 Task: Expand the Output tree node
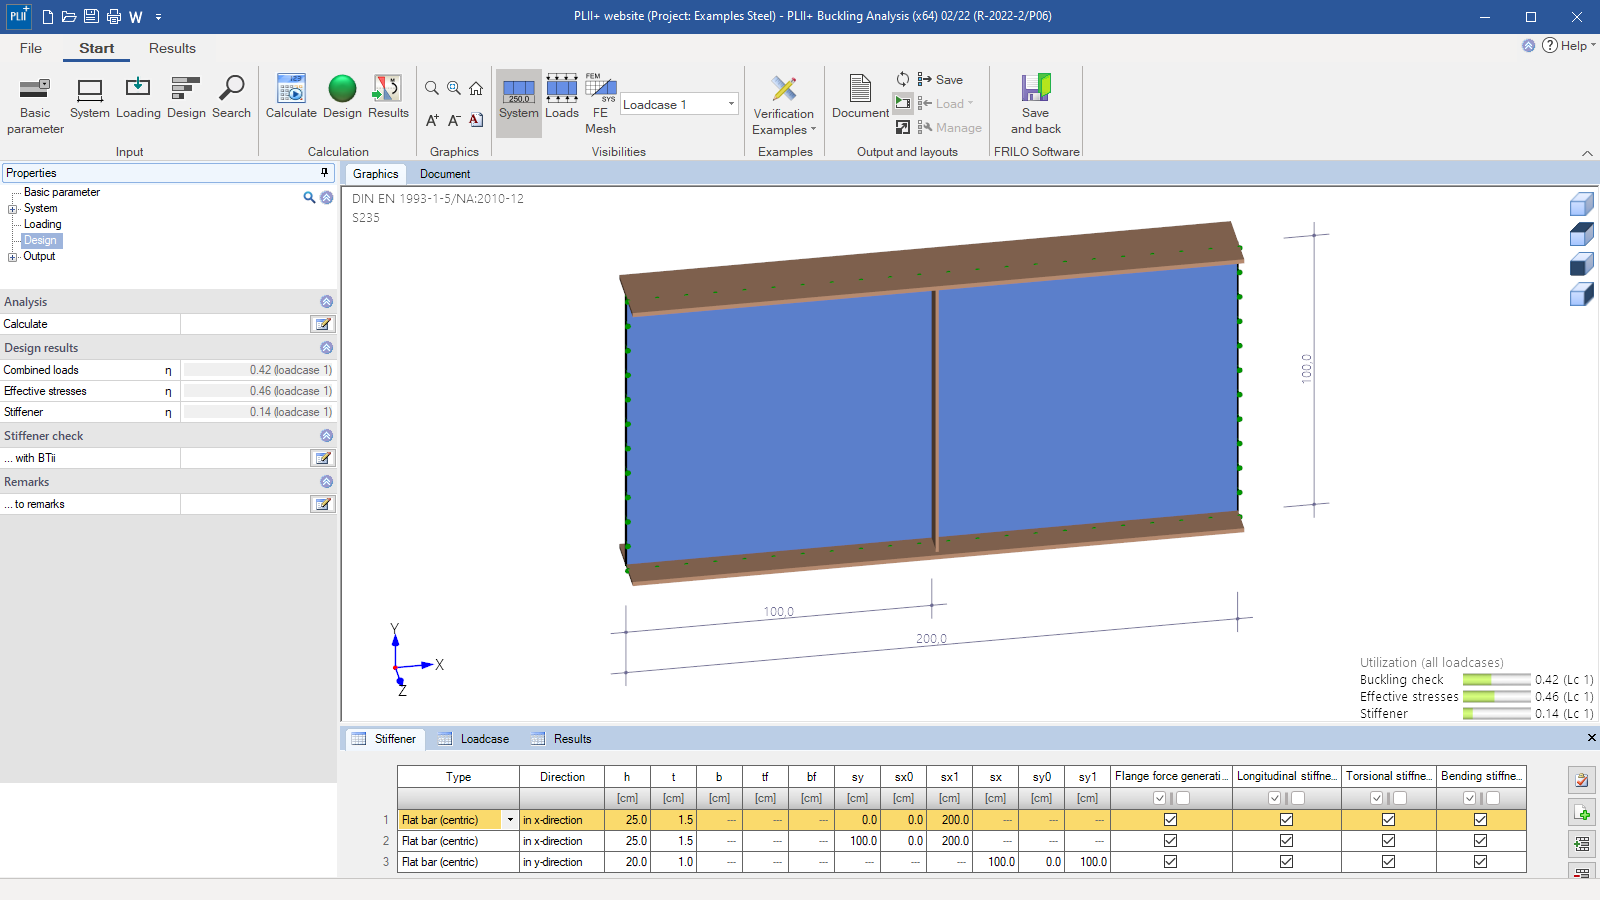pos(13,257)
